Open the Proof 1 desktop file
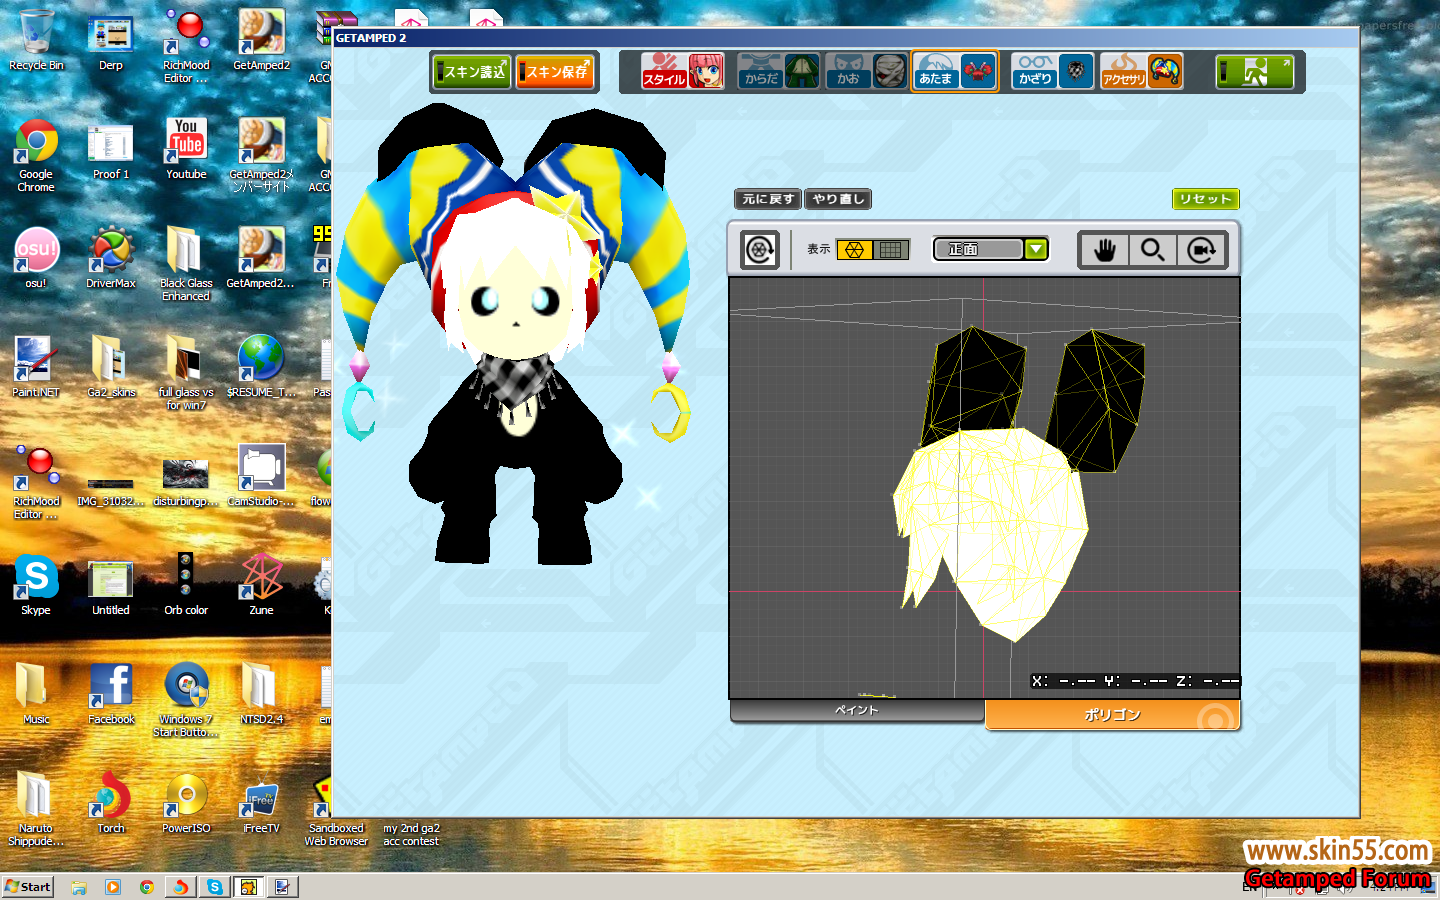 [x=111, y=150]
